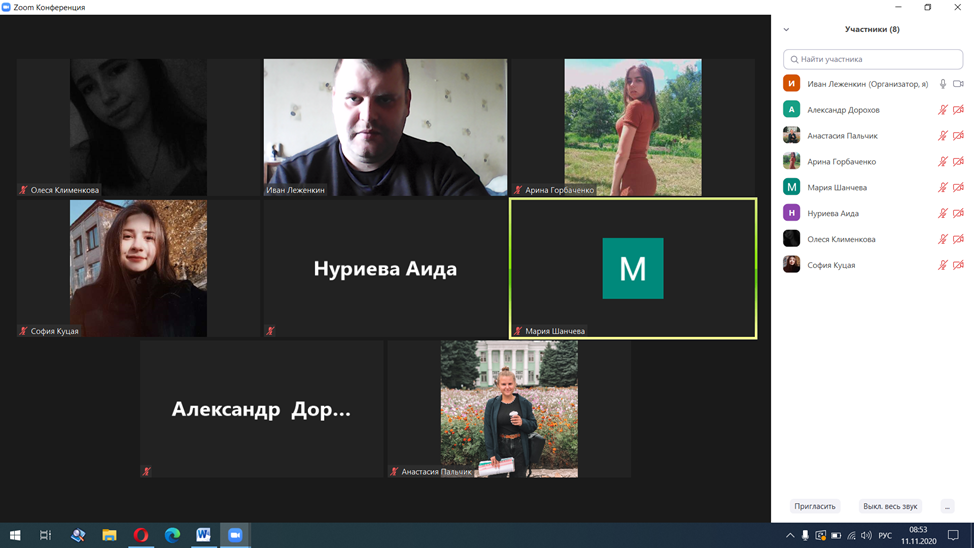Select София Куцая video tile
The height and width of the screenshot is (548, 974).
[138, 268]
